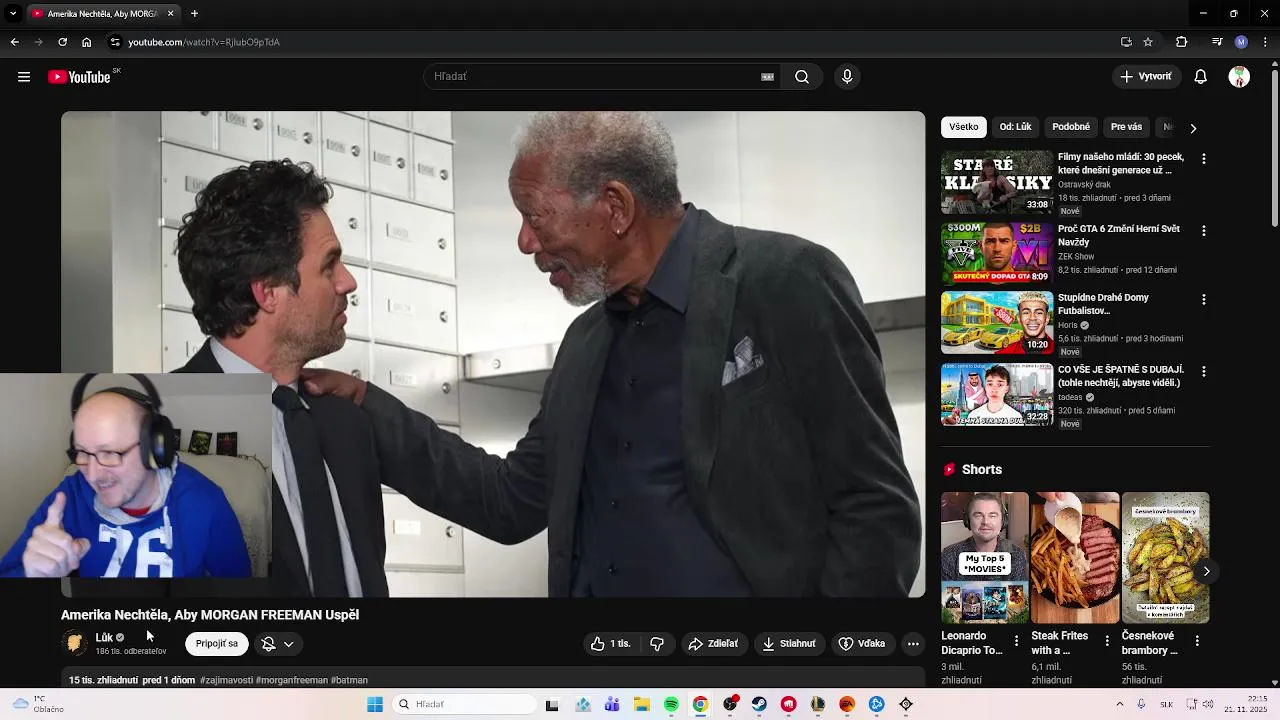Open options for 'Proč GTA 6' video

coord(1204,231)
